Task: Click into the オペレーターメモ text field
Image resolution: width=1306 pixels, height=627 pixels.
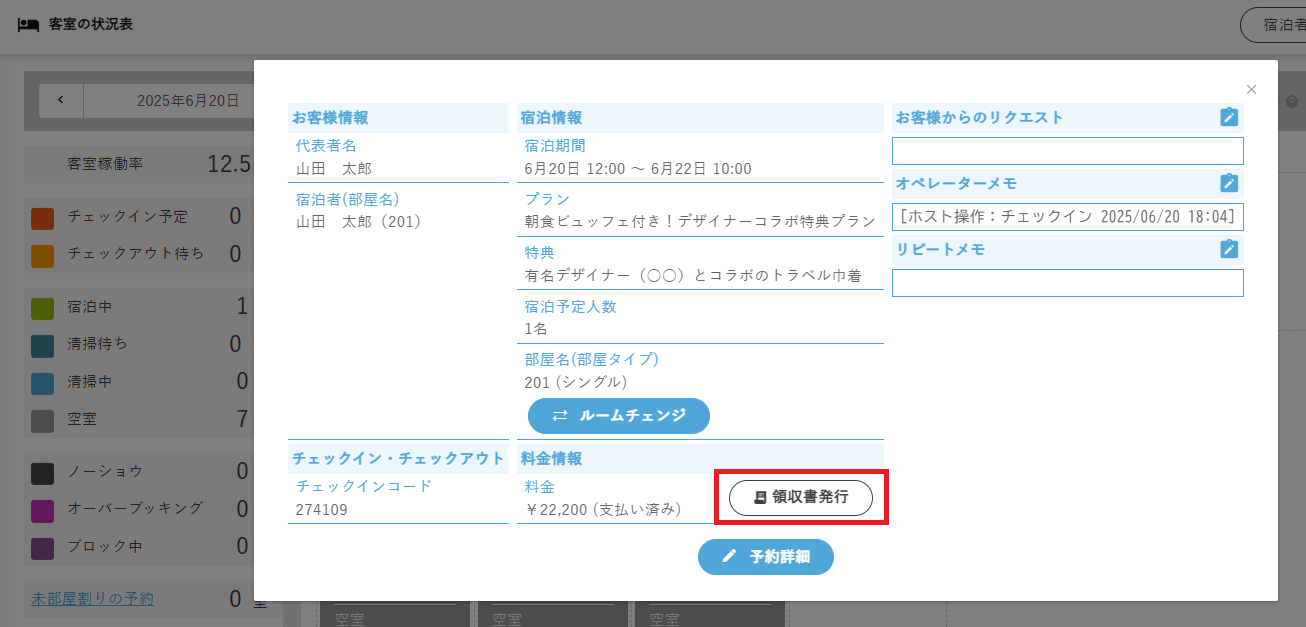Action: coord(1067,217)
